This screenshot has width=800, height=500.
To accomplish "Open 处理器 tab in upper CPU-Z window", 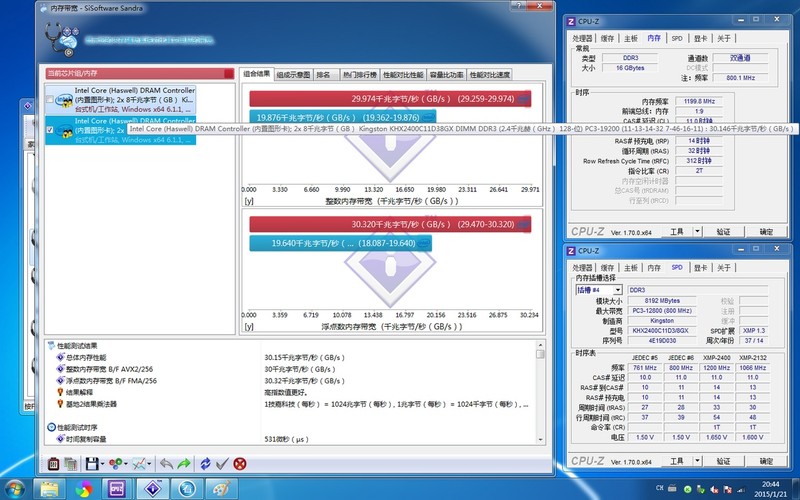I will pyautogui.click(x=582, y=38).
